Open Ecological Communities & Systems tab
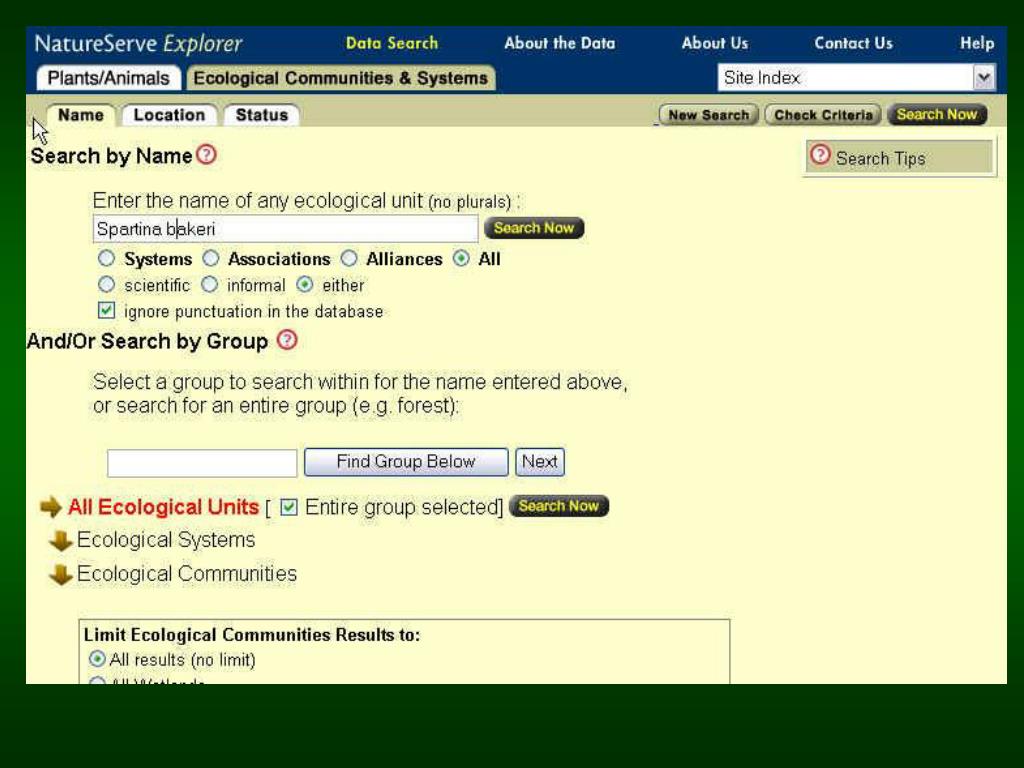This screenshot has width=1024, height=768. 340,78
